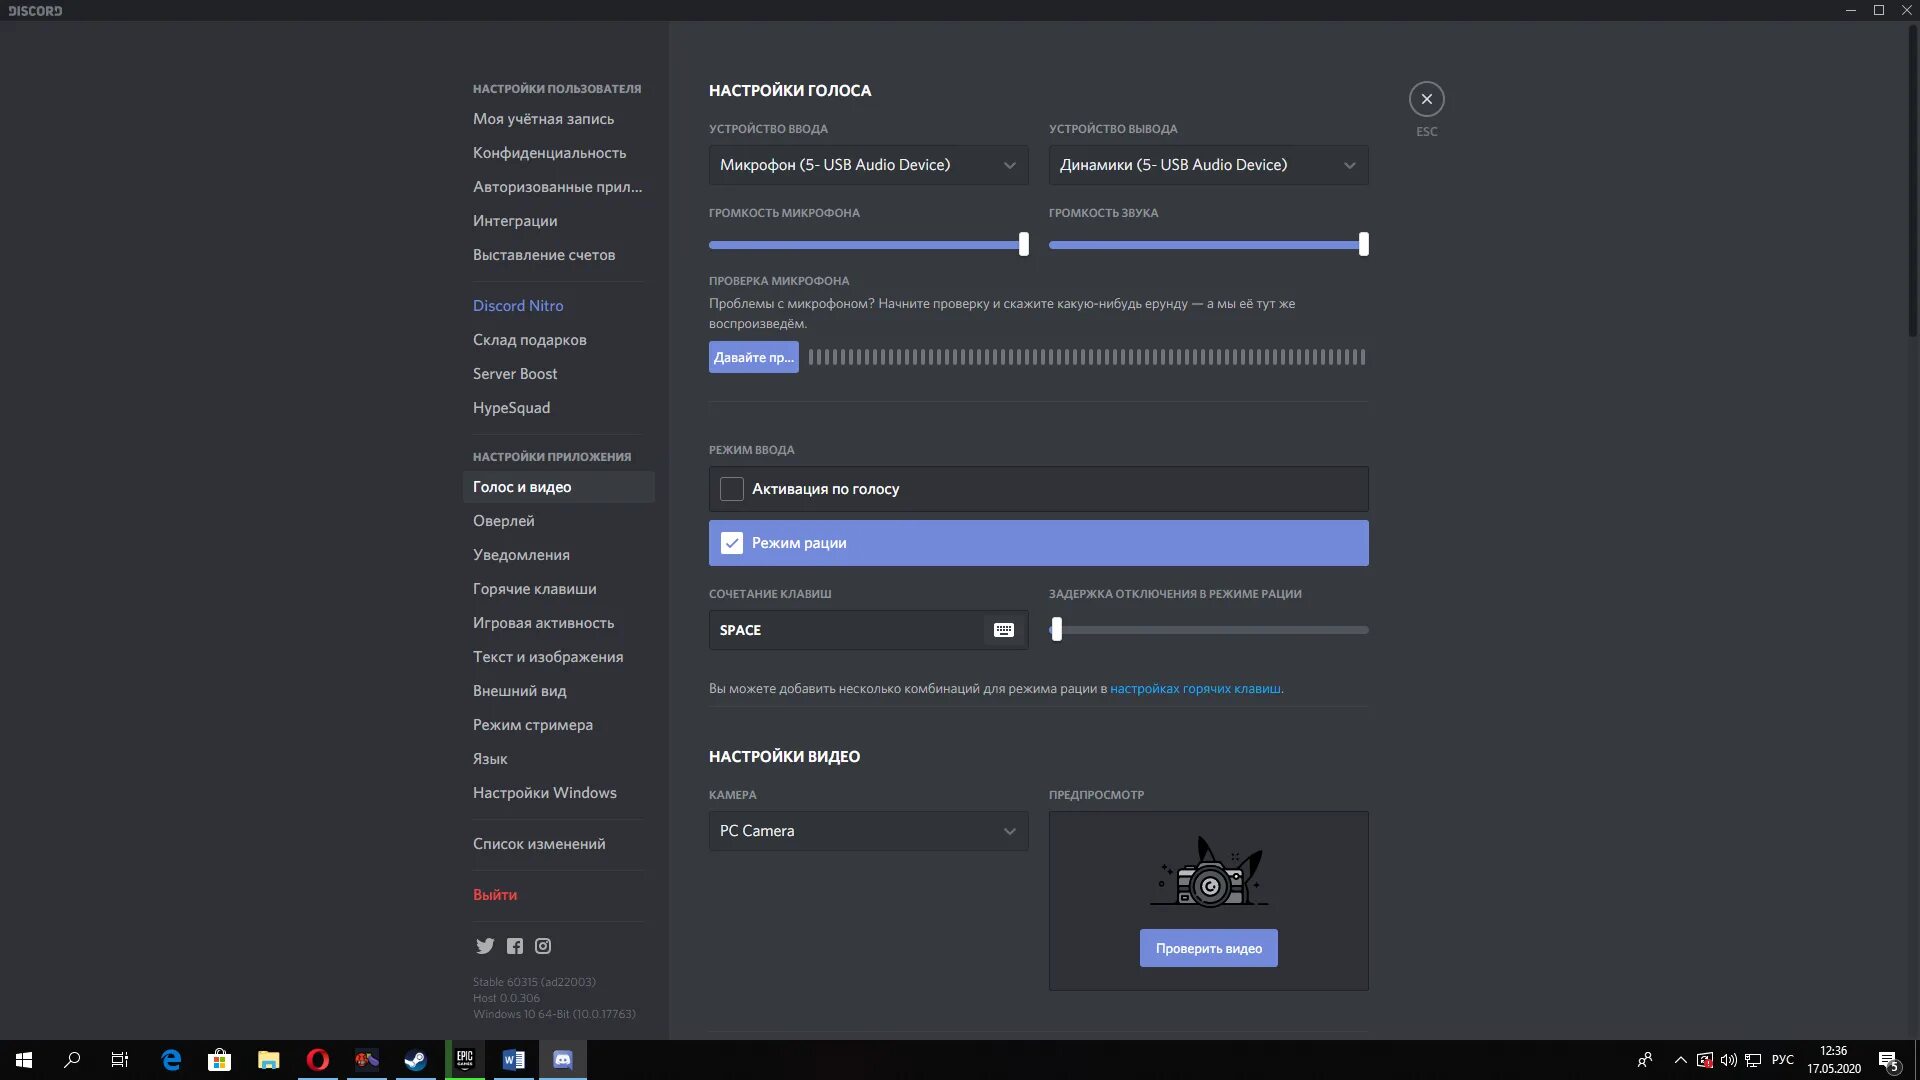The width and height of the screenshot is (1920, 1080).
Task: Start mic test with Давайте button
Action: (753, 357)
